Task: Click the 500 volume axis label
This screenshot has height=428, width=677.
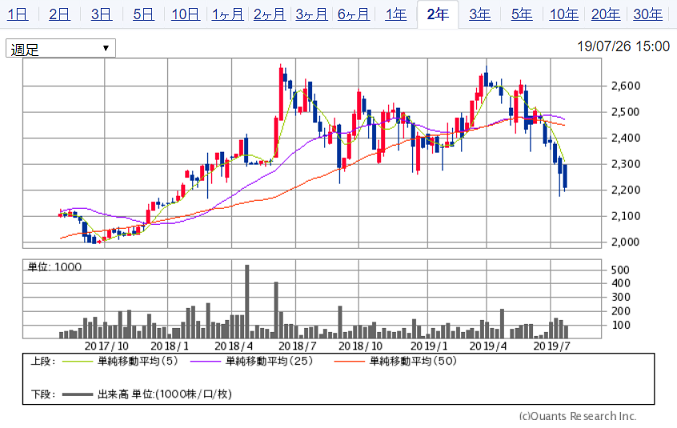Action: tap(620, 270)
